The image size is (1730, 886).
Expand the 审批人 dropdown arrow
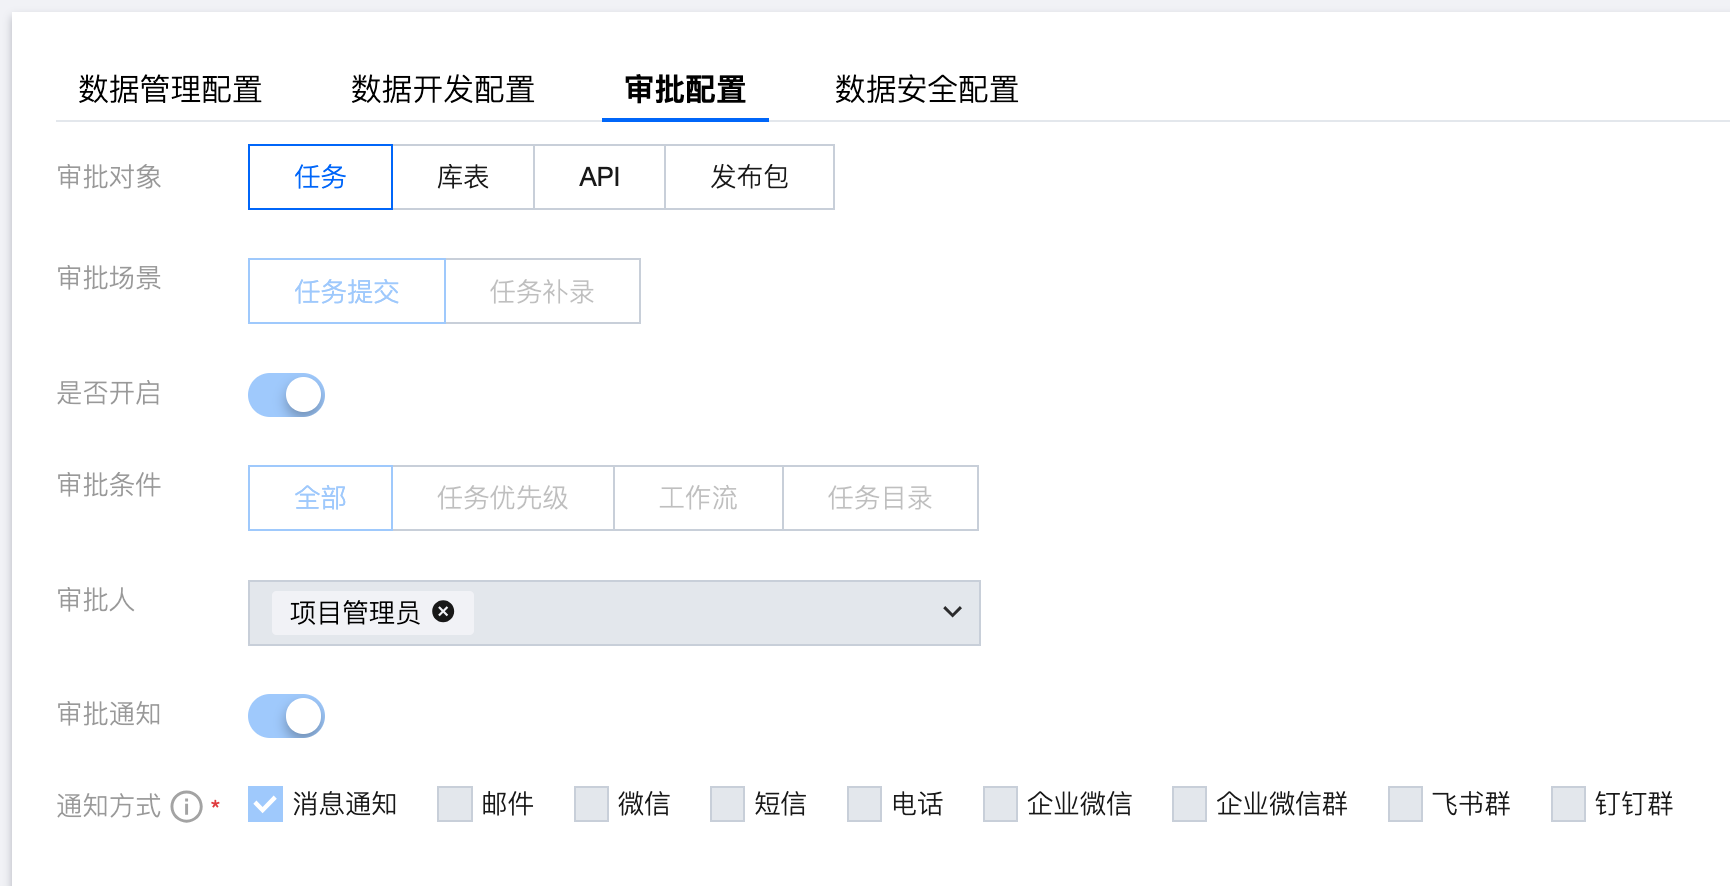(952, 612)
